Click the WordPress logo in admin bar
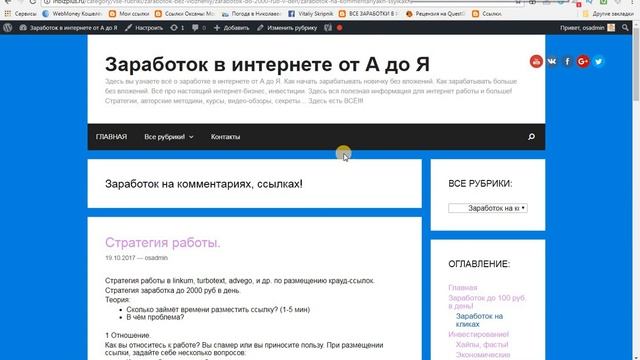 pyautogui.click(x=7, y=28)
